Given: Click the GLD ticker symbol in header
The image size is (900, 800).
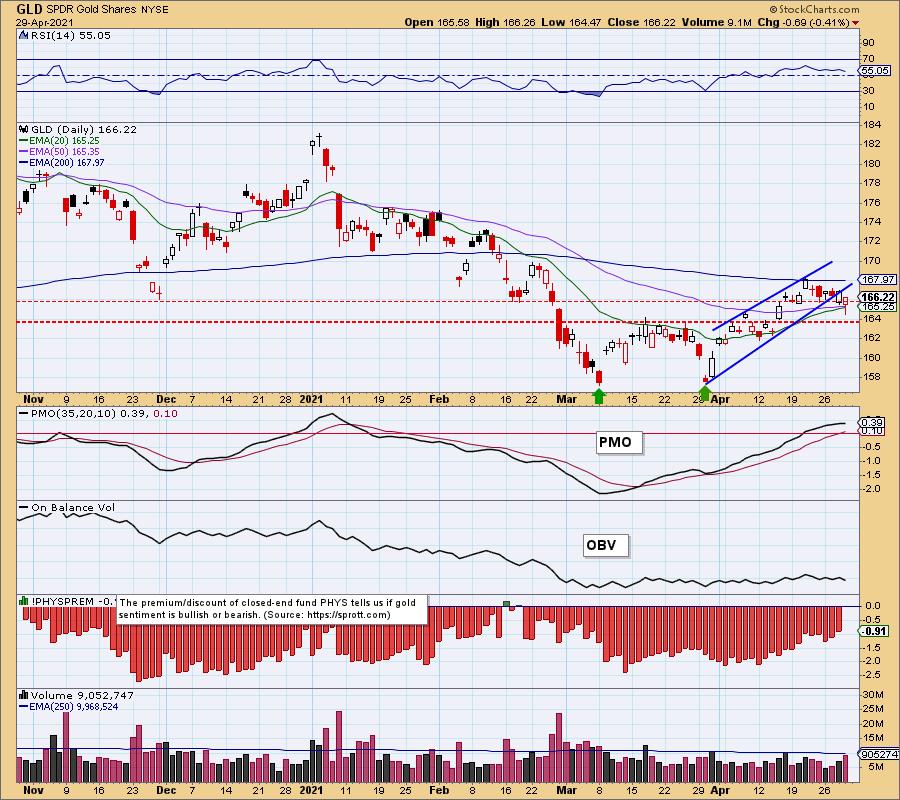Looking at the screenshot, I should [29, 9].
